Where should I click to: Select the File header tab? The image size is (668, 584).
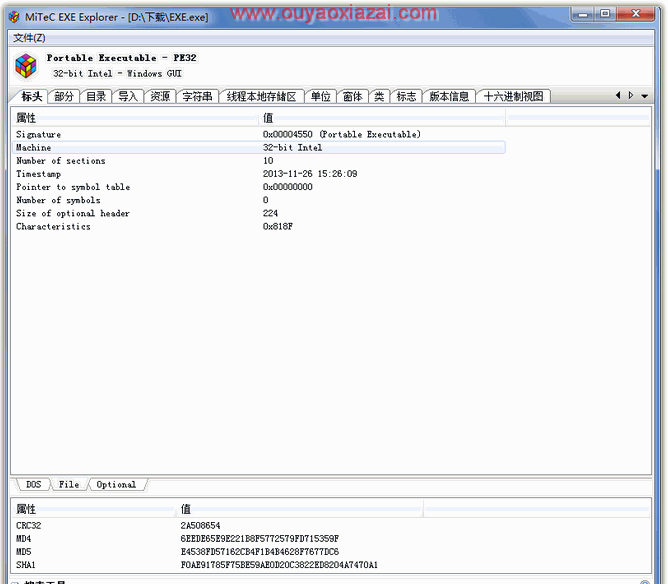tap(69, 485)
